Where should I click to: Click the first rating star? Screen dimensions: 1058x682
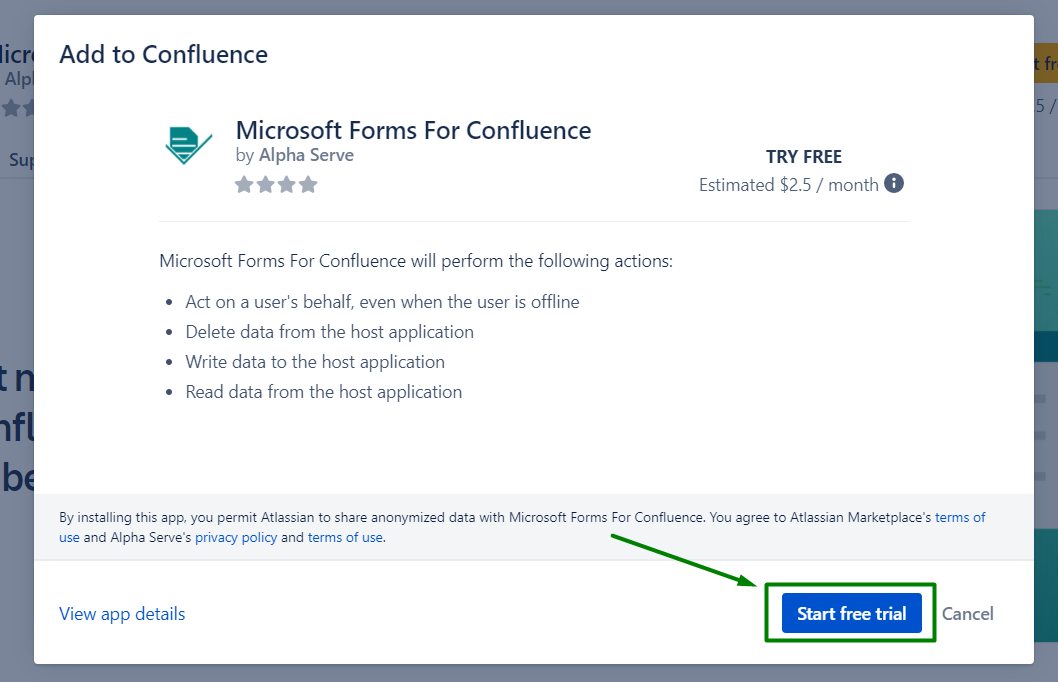pos(244,184)
